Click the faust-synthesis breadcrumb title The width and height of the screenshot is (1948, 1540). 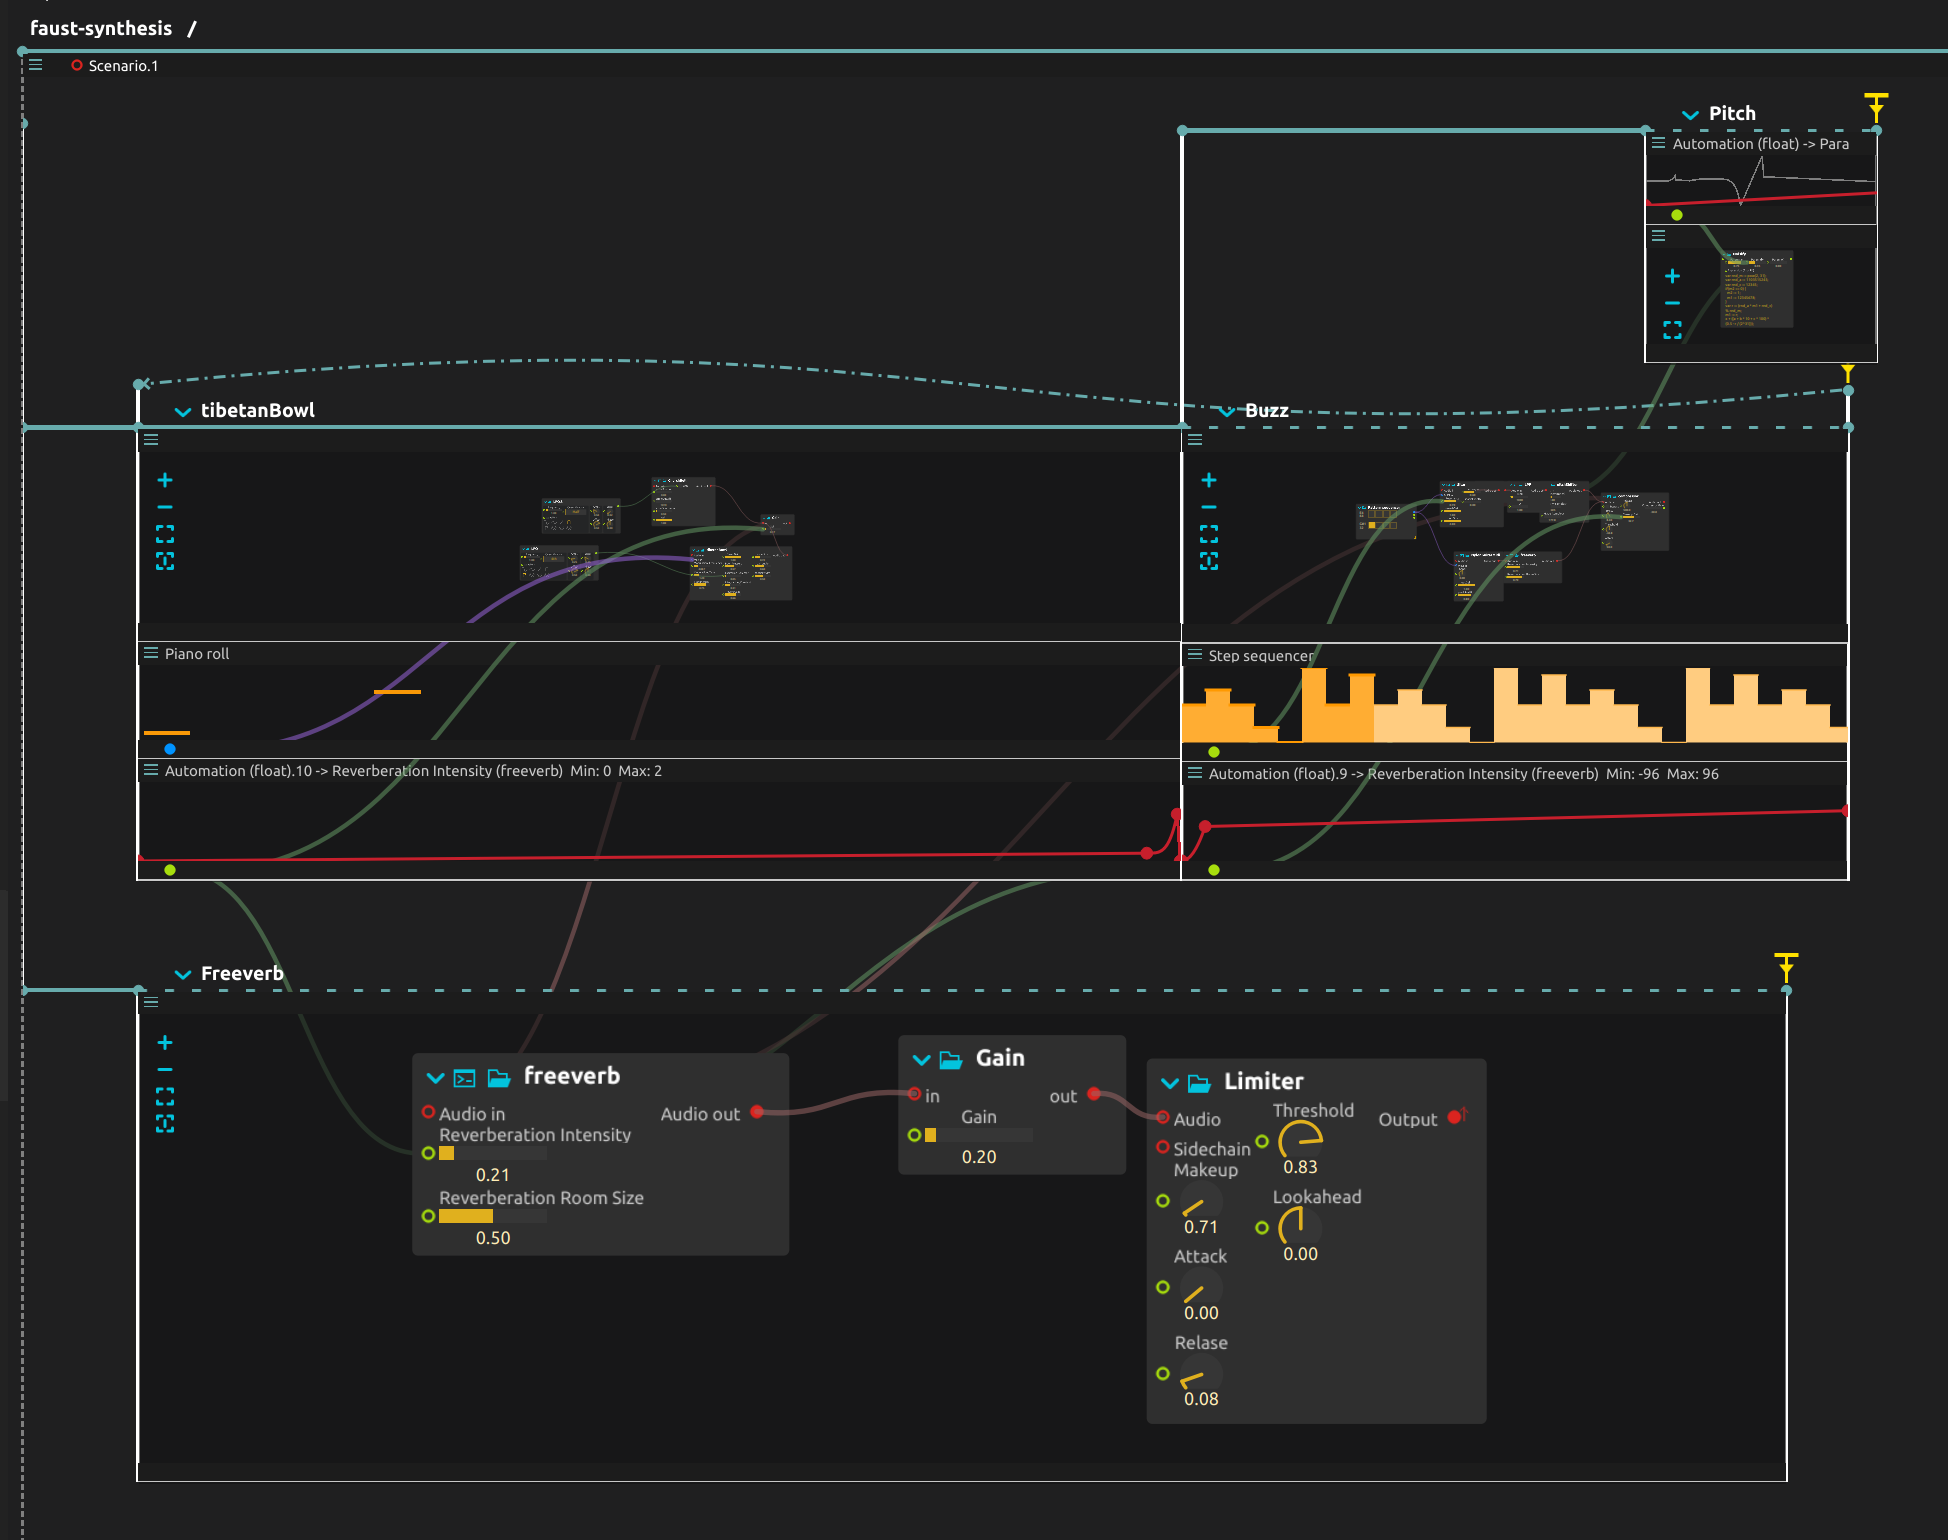pyautogui.click(x=101, y=28)
